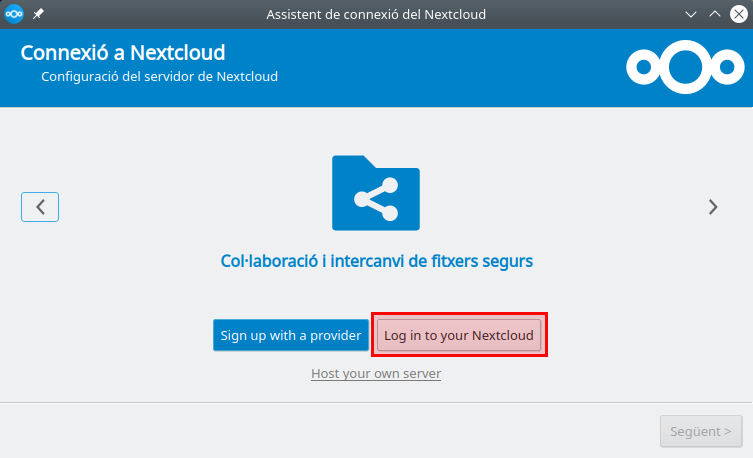Screen dimensions: 753x458
Task: Click the 'Configuració del servidor de Nextcloud' subtitle
Action: tap(159, 76)
